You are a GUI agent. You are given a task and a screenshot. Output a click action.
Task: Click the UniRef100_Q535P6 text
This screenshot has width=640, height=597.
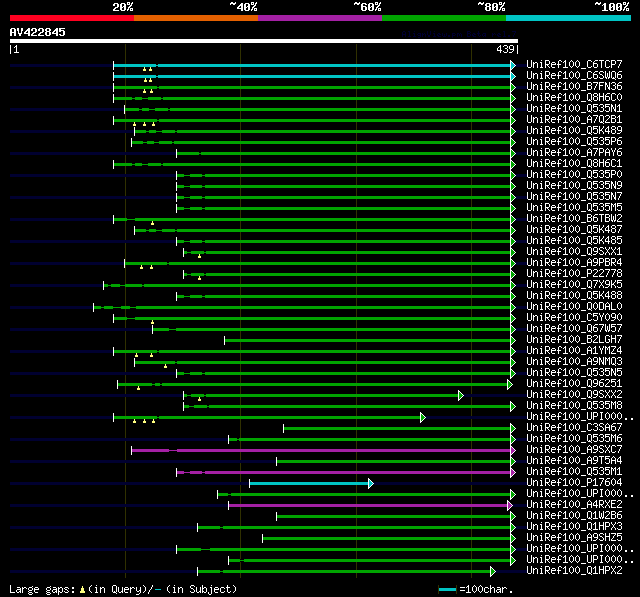(x=574, y=142)
